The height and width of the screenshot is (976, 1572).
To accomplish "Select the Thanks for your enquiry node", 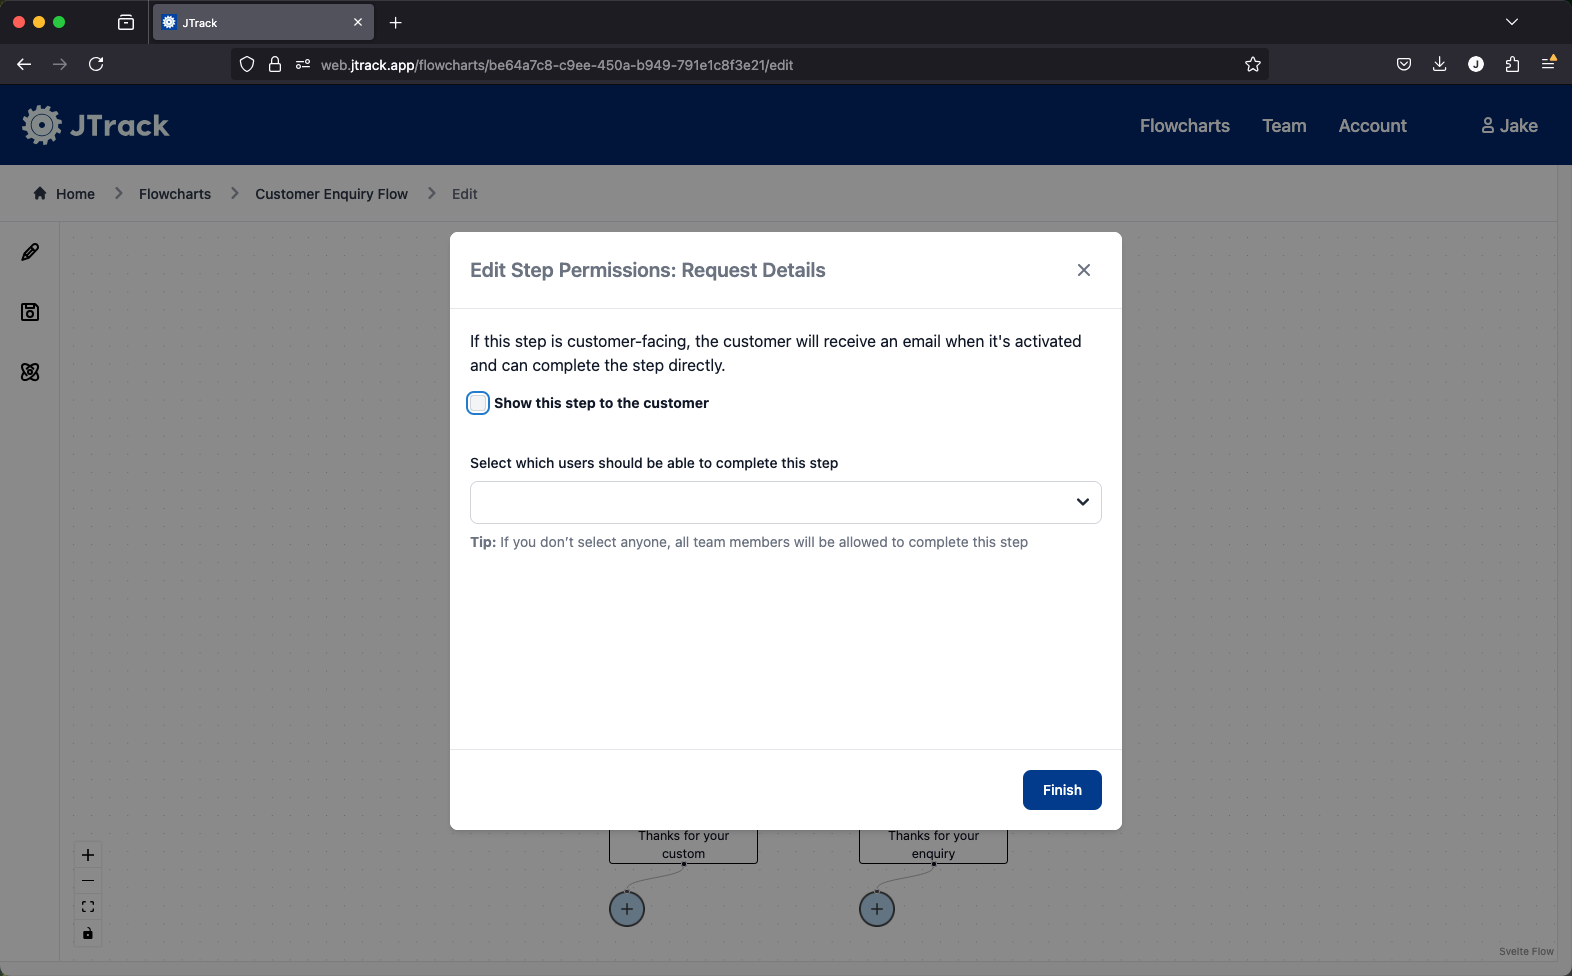I will pyautogui.click(x=933, y=846).
